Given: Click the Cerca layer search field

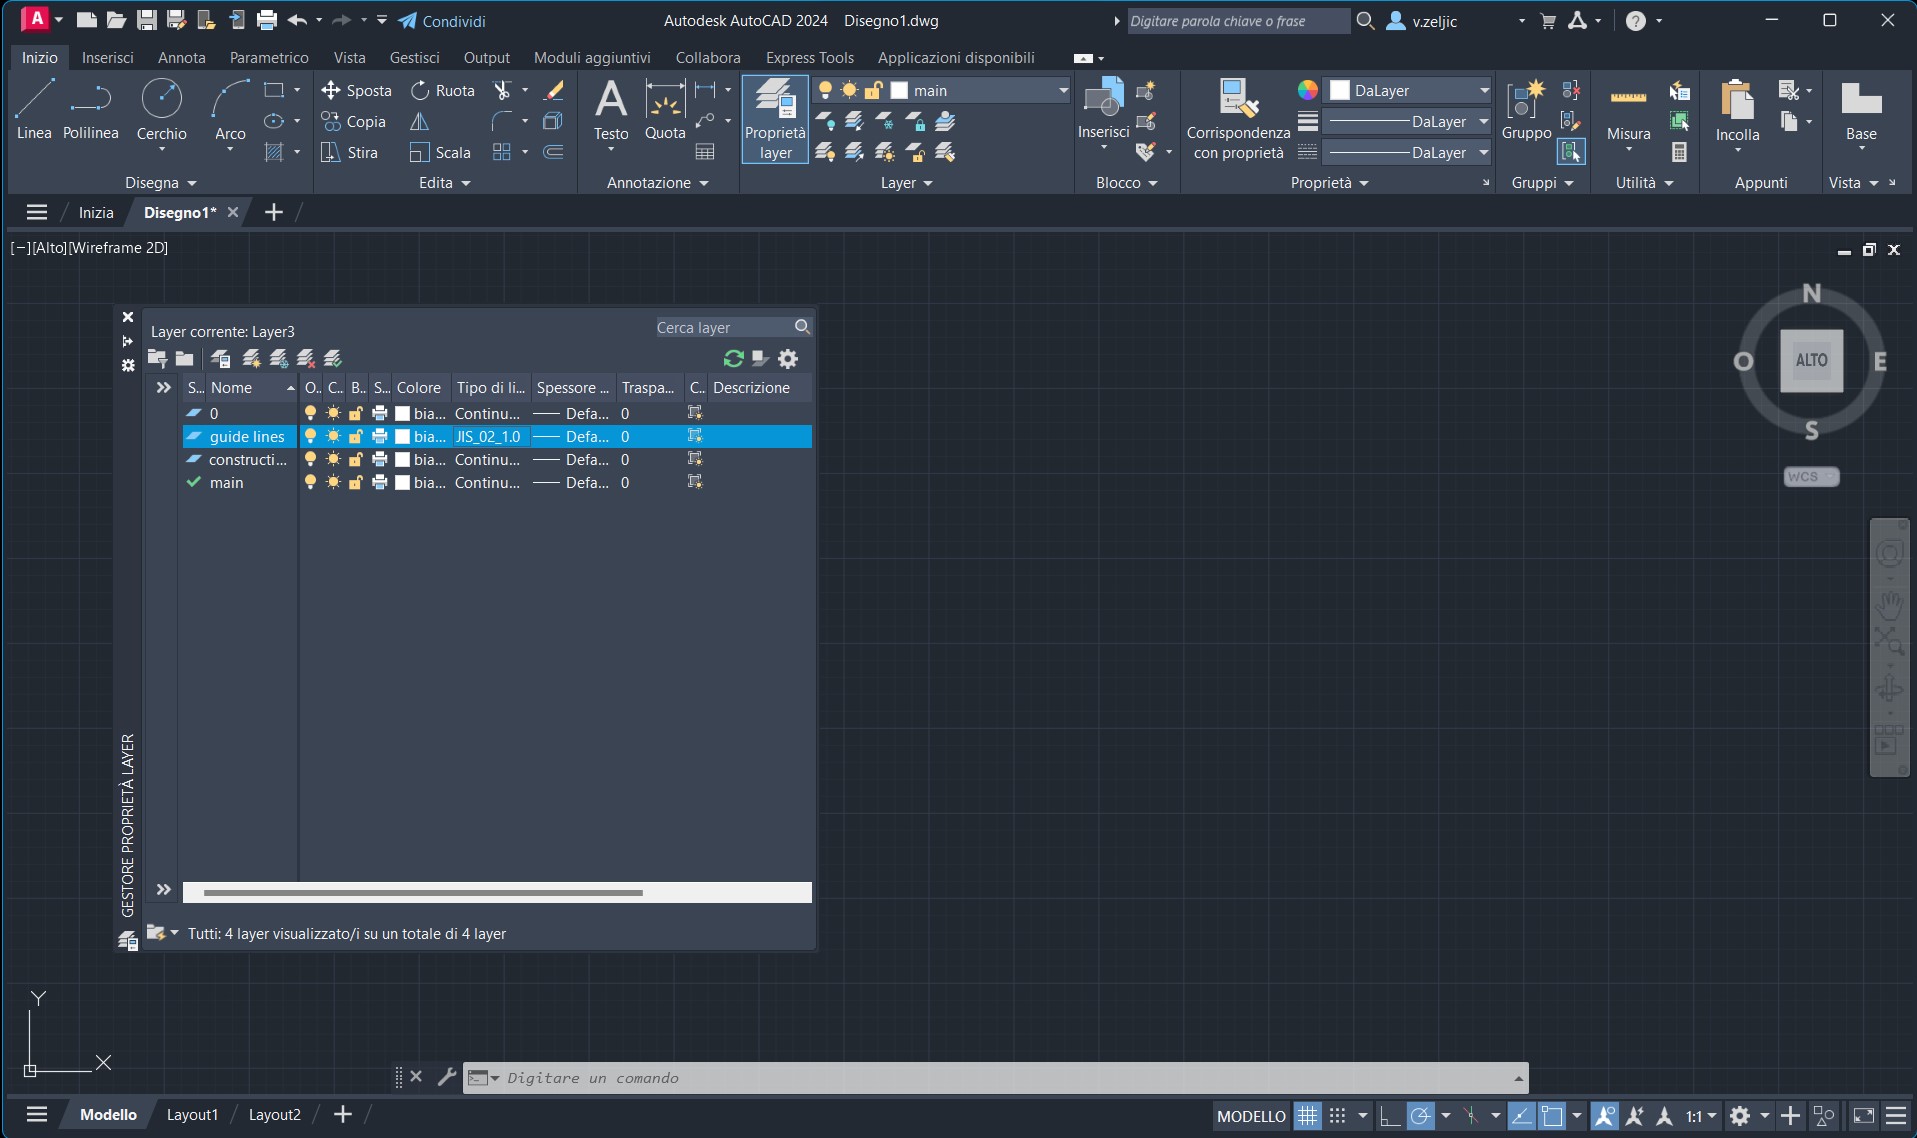Looking at the screenshot, I should (722, 327).
